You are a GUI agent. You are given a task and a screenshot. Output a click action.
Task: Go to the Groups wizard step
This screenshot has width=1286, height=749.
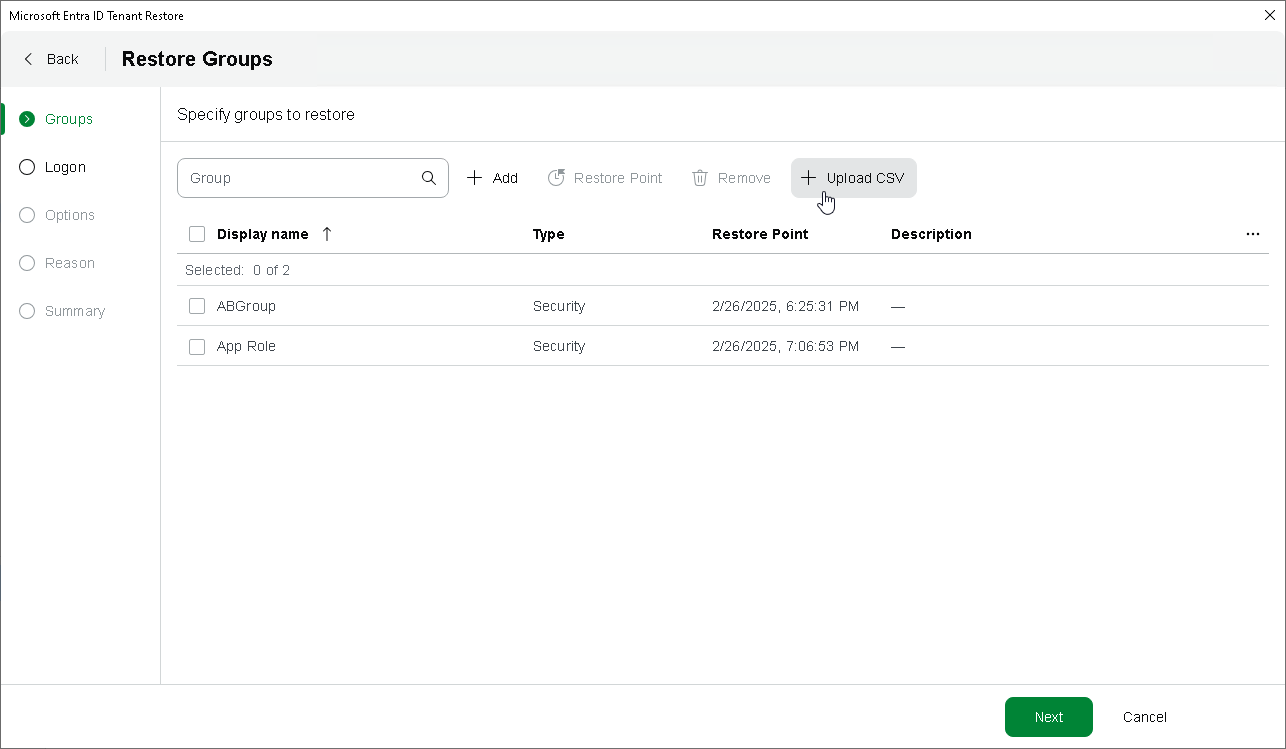[68, 119]
